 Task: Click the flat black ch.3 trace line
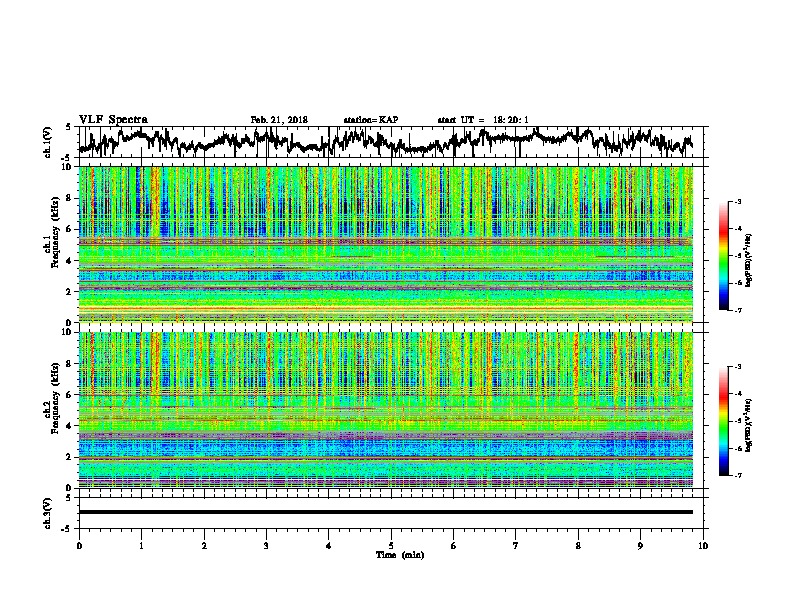(385, 512)
